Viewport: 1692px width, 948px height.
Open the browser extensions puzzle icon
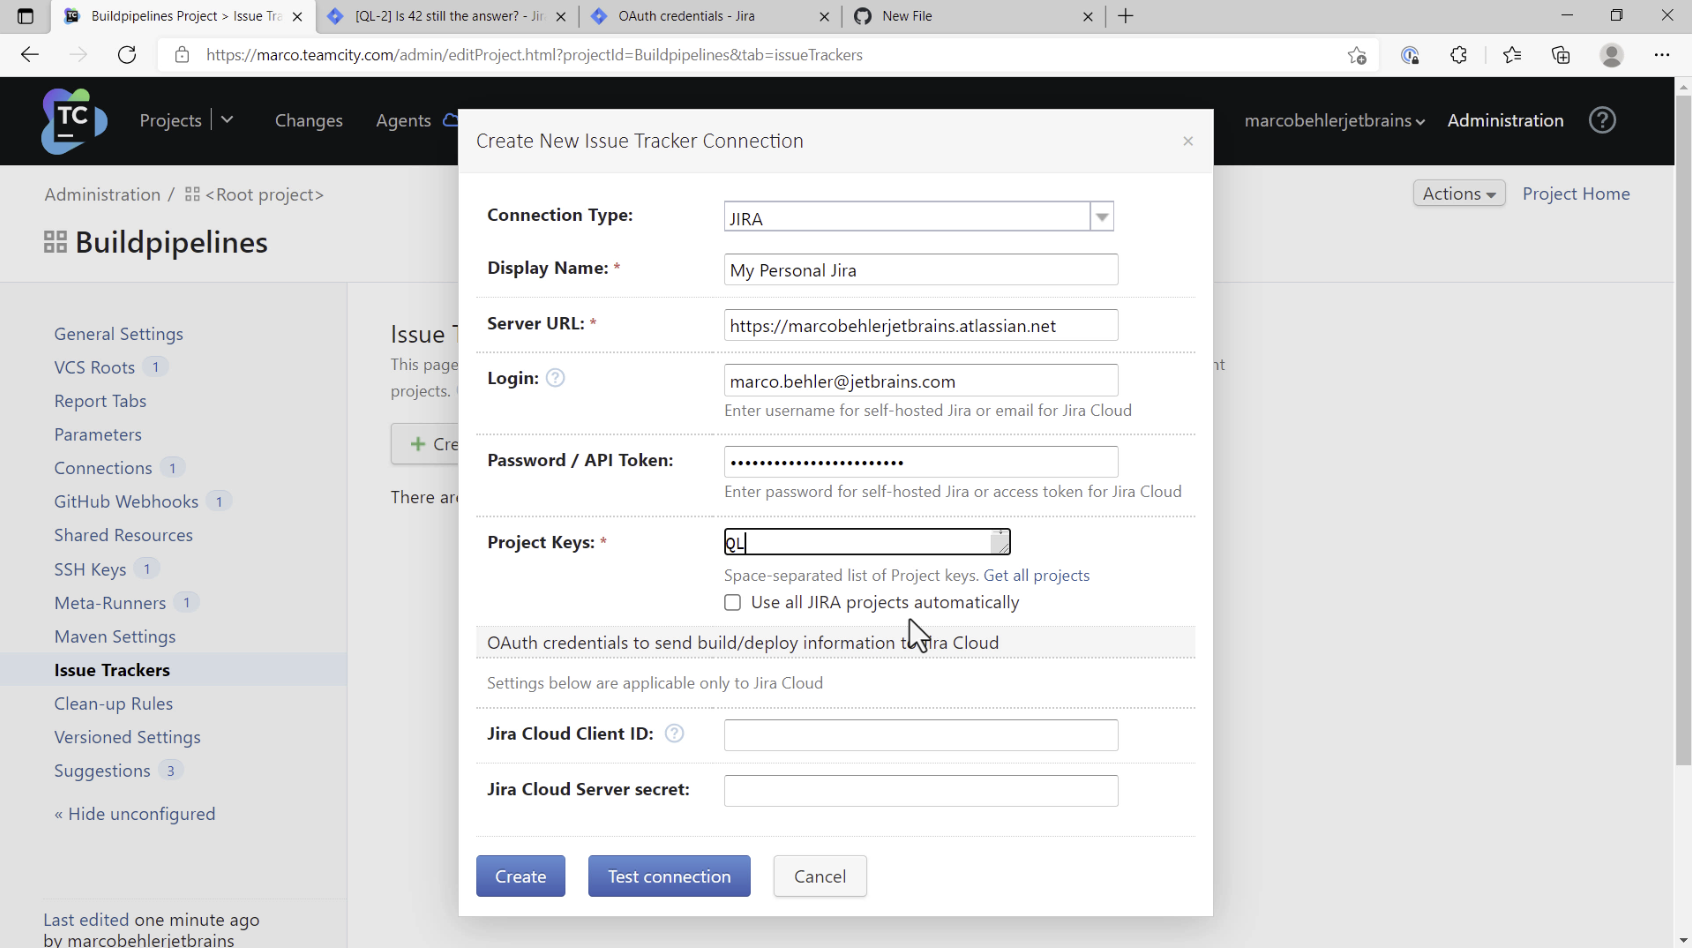tap(1459, 55)
